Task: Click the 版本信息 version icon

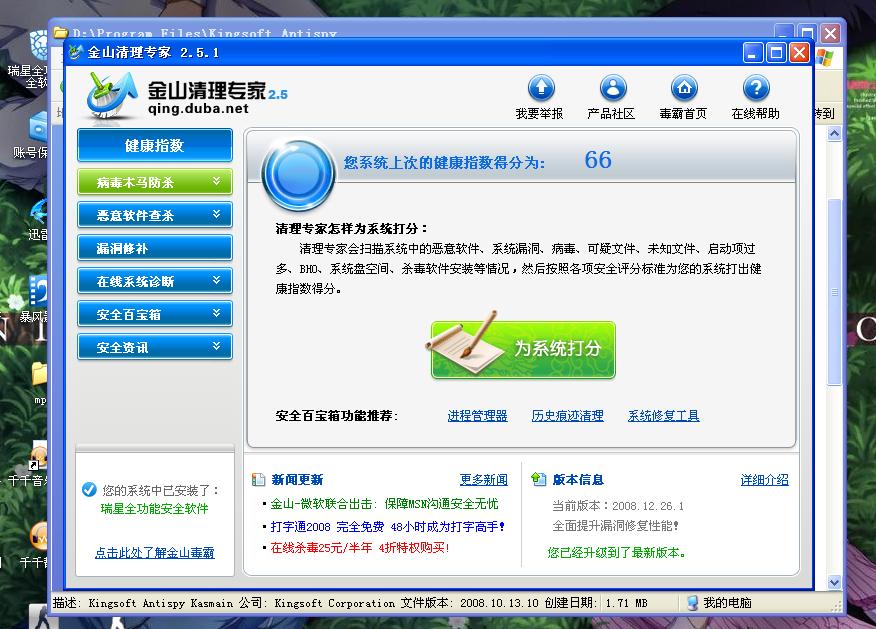Action: (538, 479)
